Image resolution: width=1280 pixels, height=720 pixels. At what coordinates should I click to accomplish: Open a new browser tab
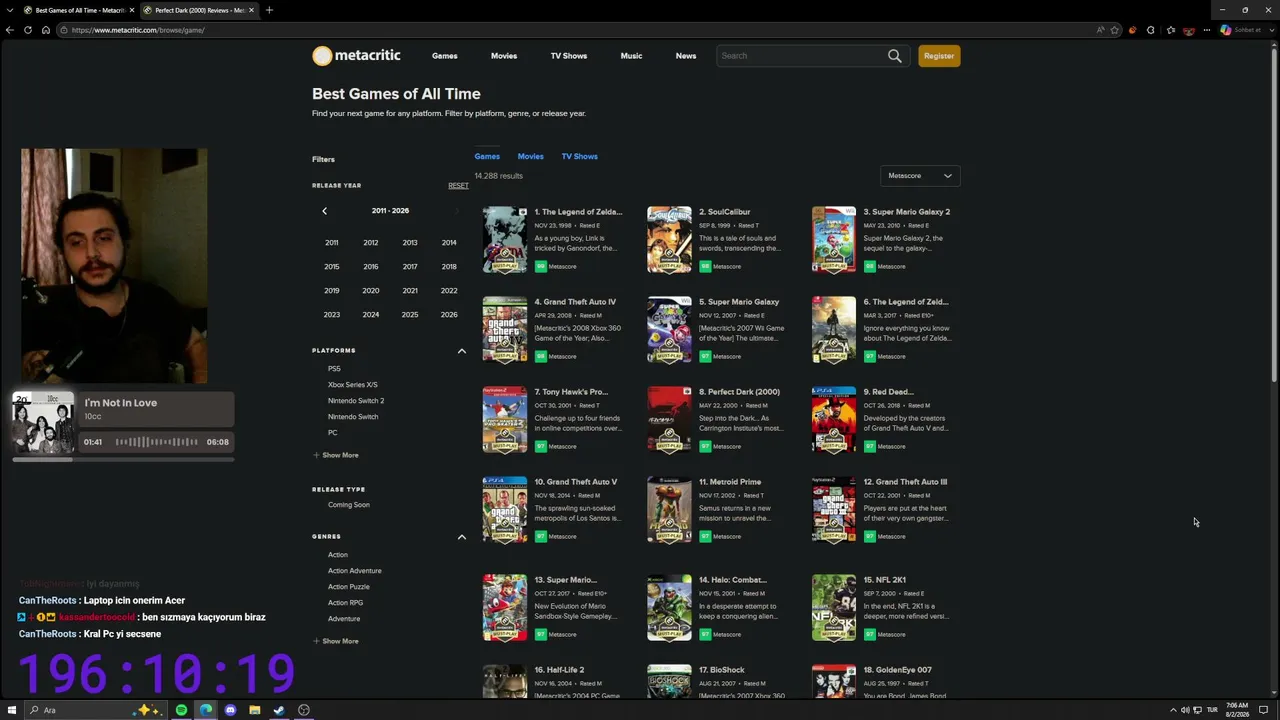tap(269, 10)
